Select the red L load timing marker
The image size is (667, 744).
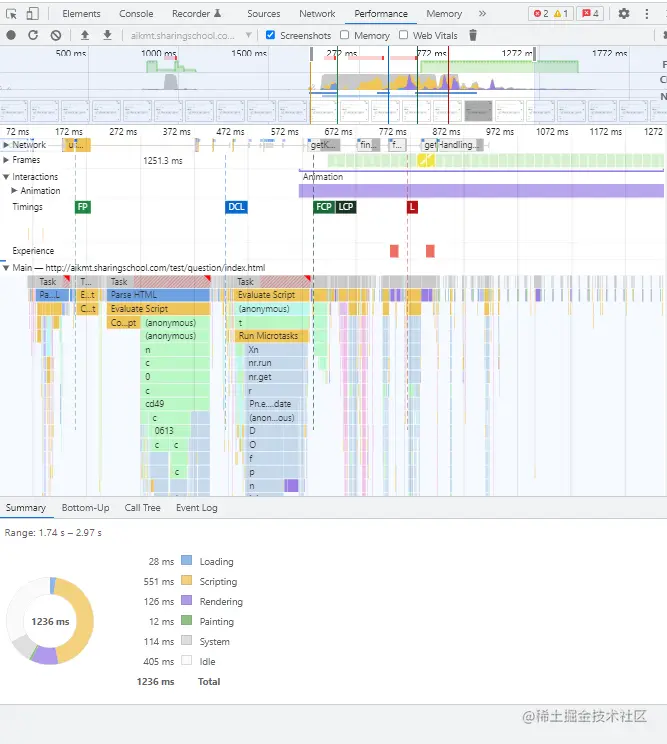(412, 207)
